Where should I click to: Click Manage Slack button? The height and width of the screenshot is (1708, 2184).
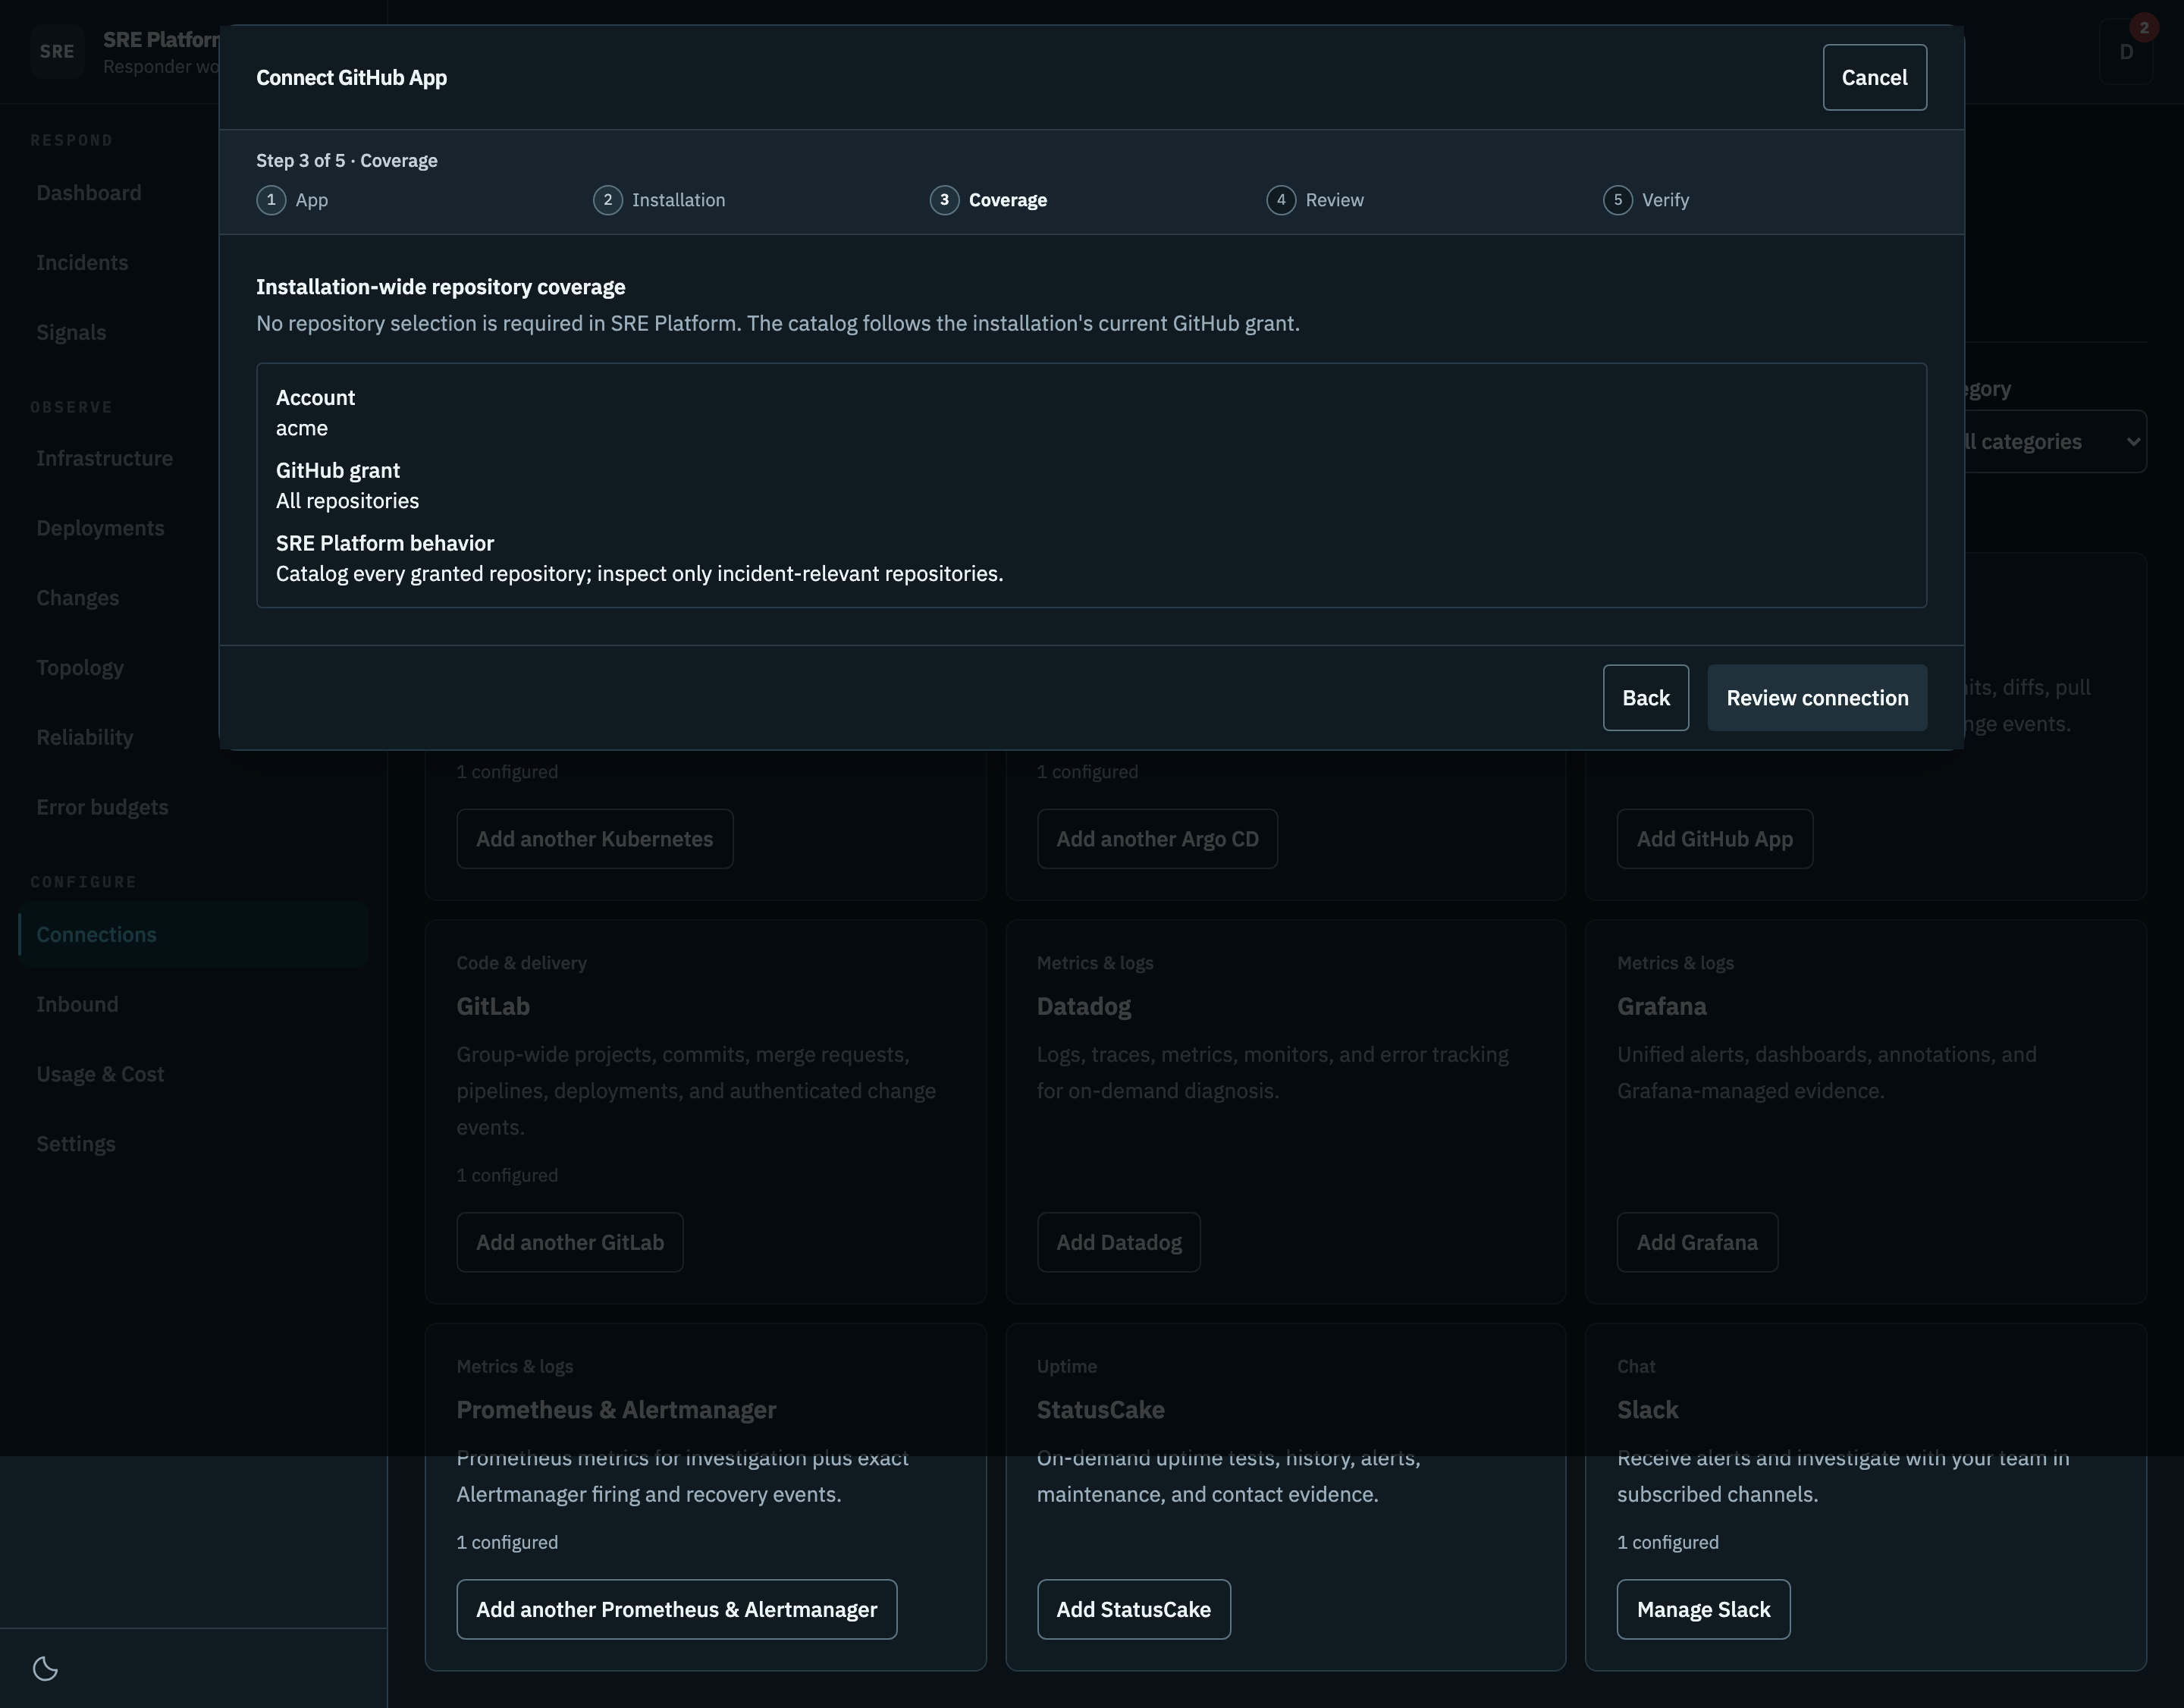pos(1703,1609)
